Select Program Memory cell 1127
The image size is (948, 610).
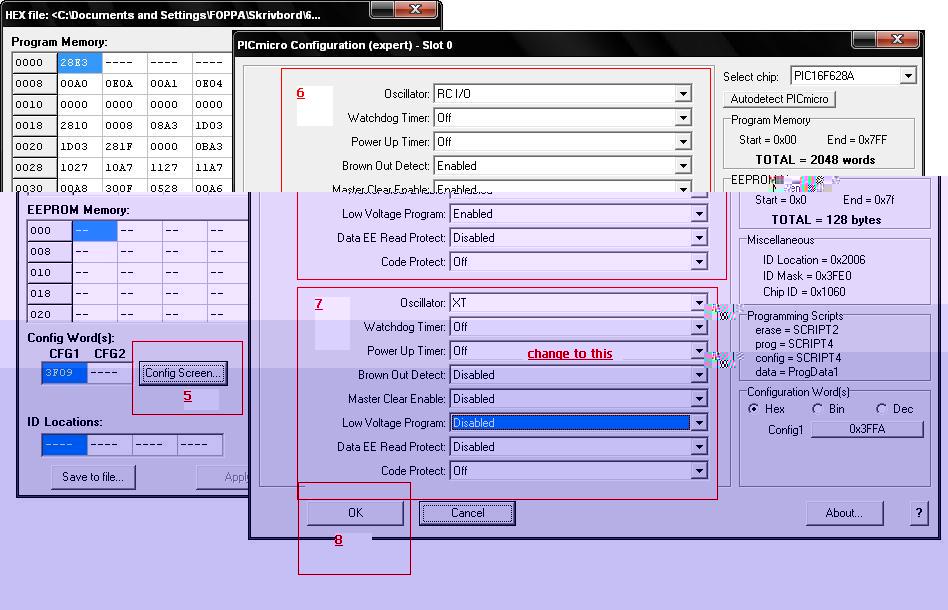coord(170,167)
